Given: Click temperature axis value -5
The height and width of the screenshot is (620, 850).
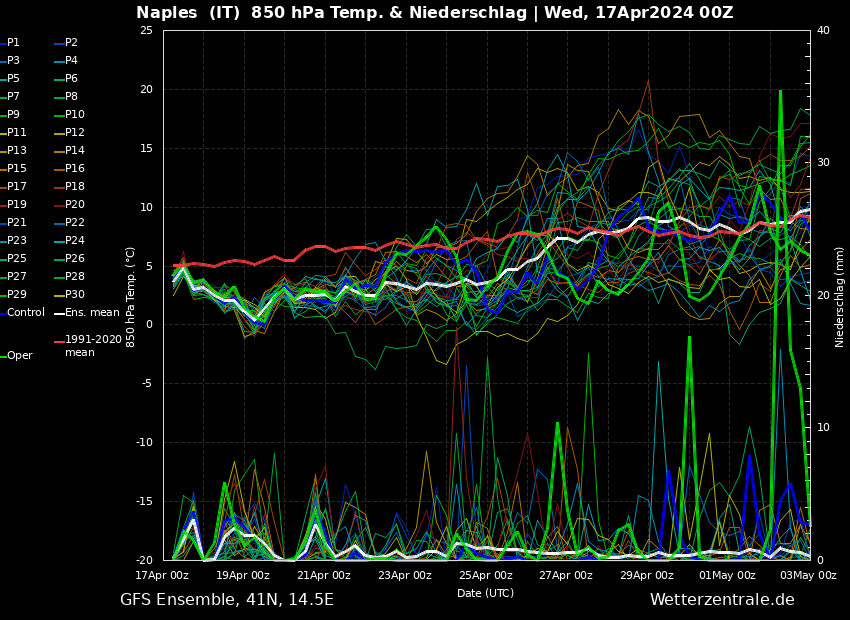Looking at the screenshot, I should point(147,384).
